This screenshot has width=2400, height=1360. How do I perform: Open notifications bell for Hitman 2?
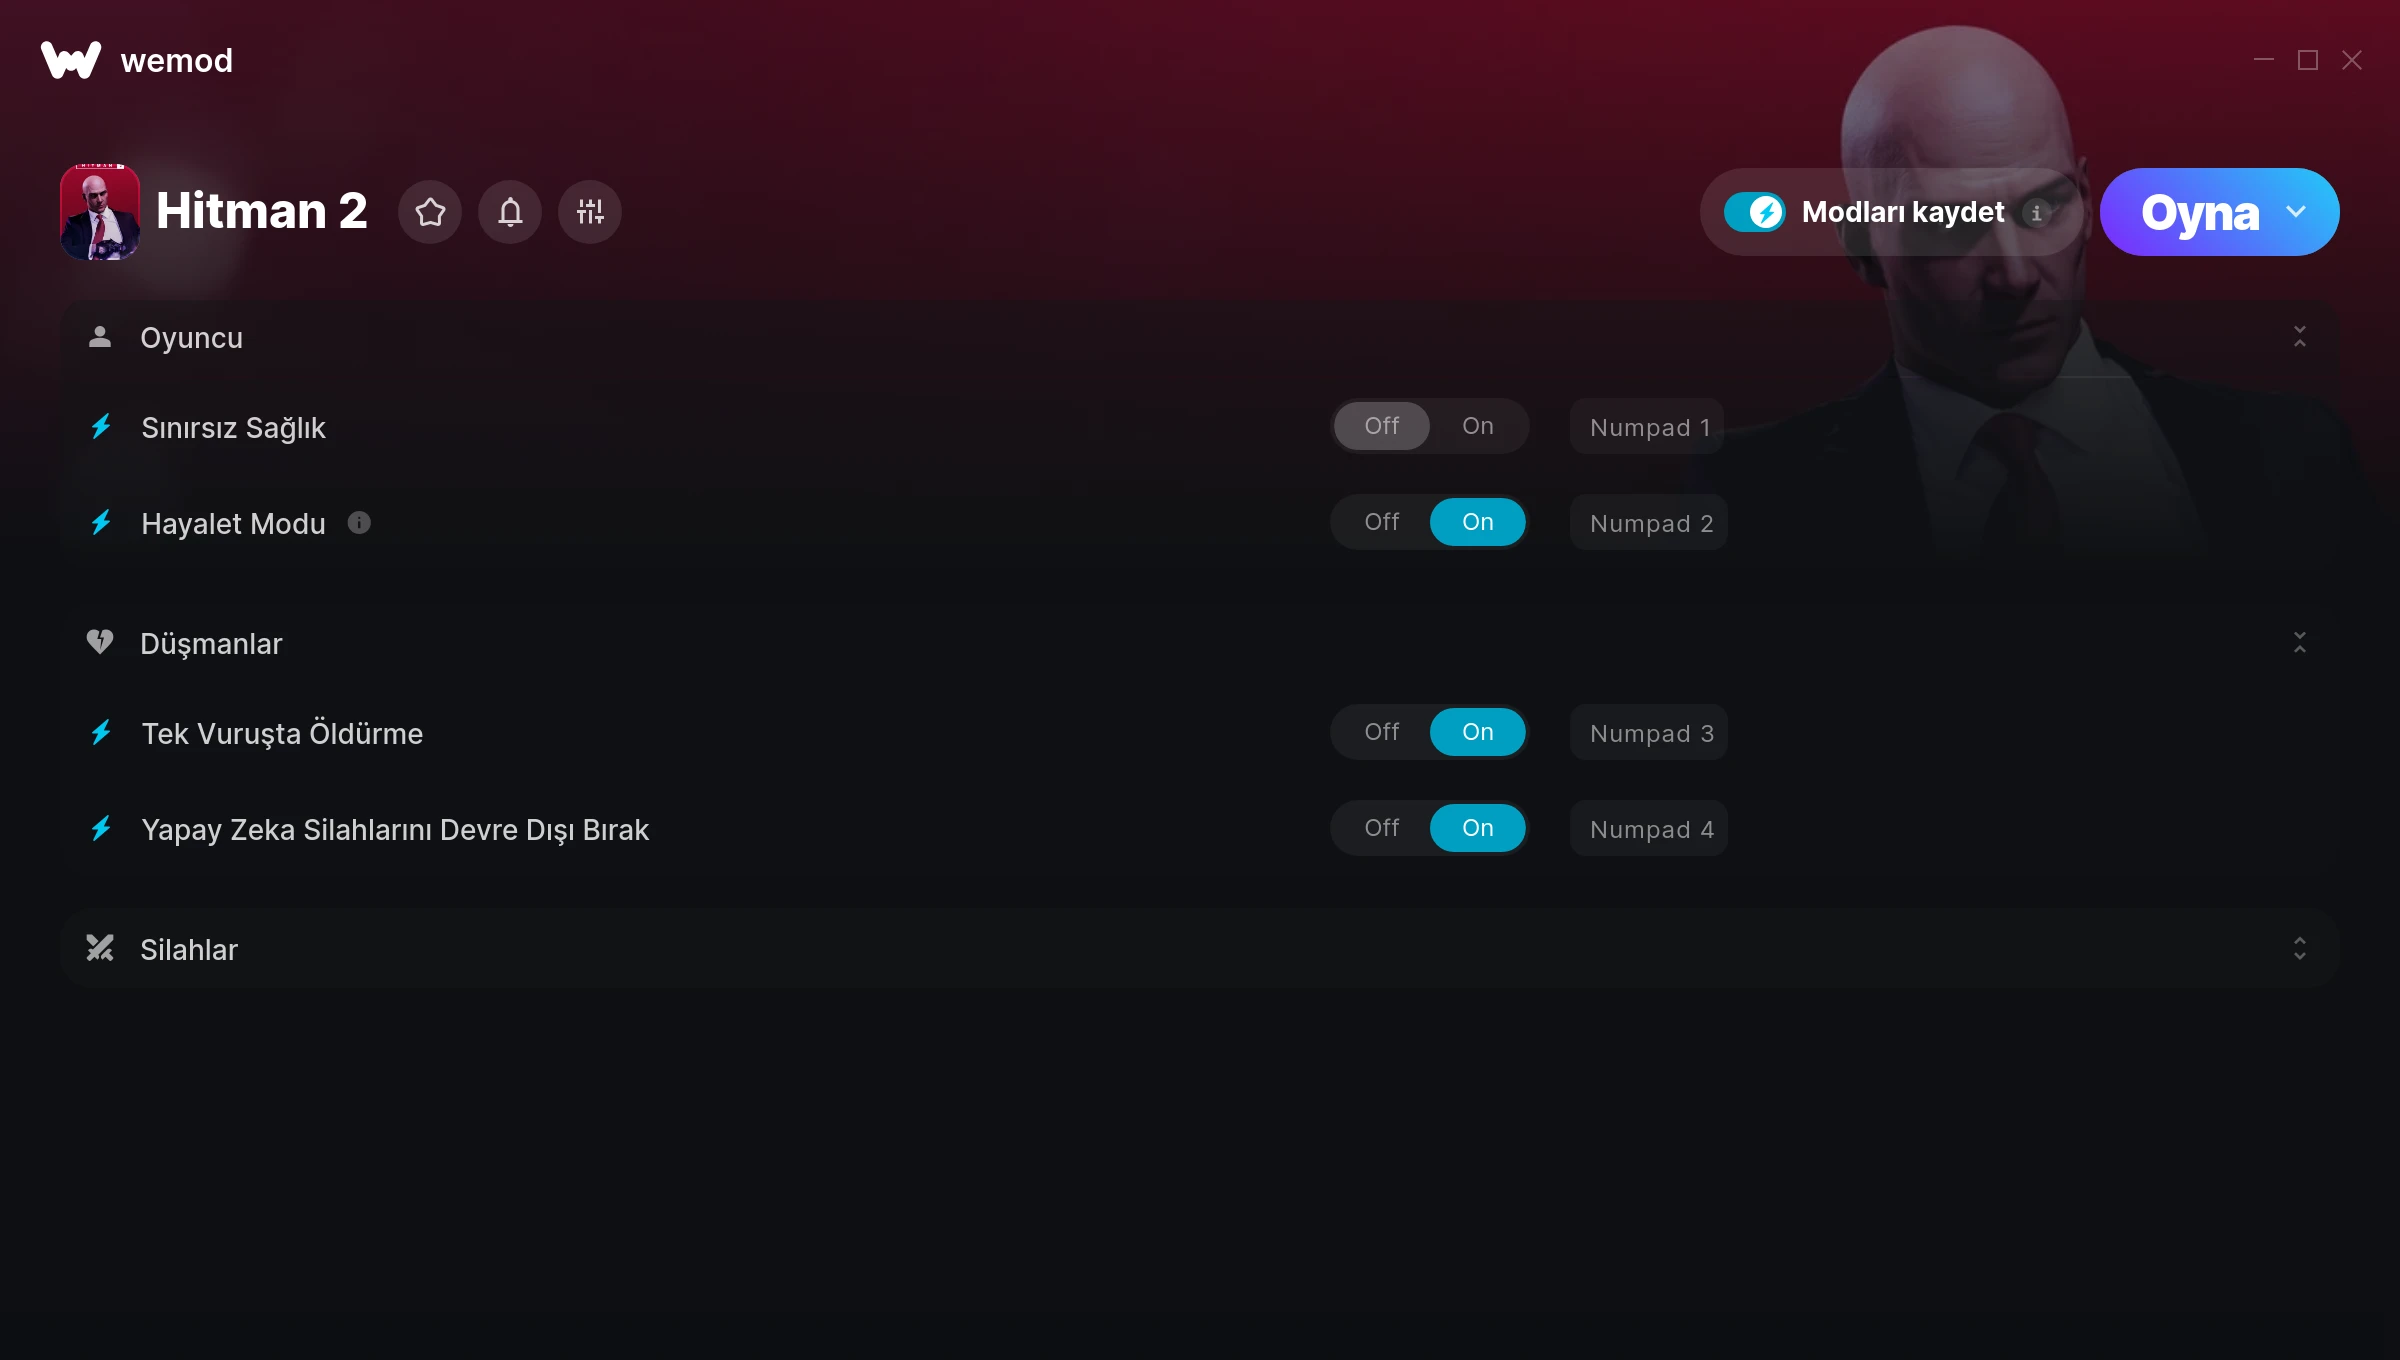click(x=510, y=212)
